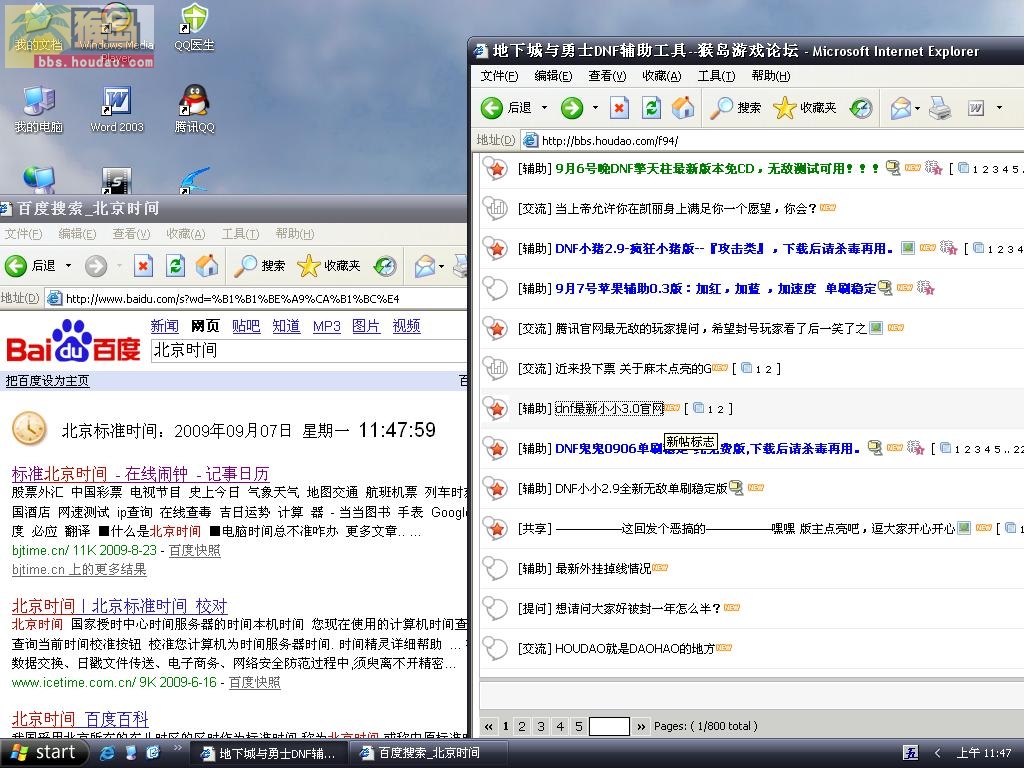The image size is (1024, 768).
Task: Open 我的电脑 desktop icon
Action: [x=39, y=109]
